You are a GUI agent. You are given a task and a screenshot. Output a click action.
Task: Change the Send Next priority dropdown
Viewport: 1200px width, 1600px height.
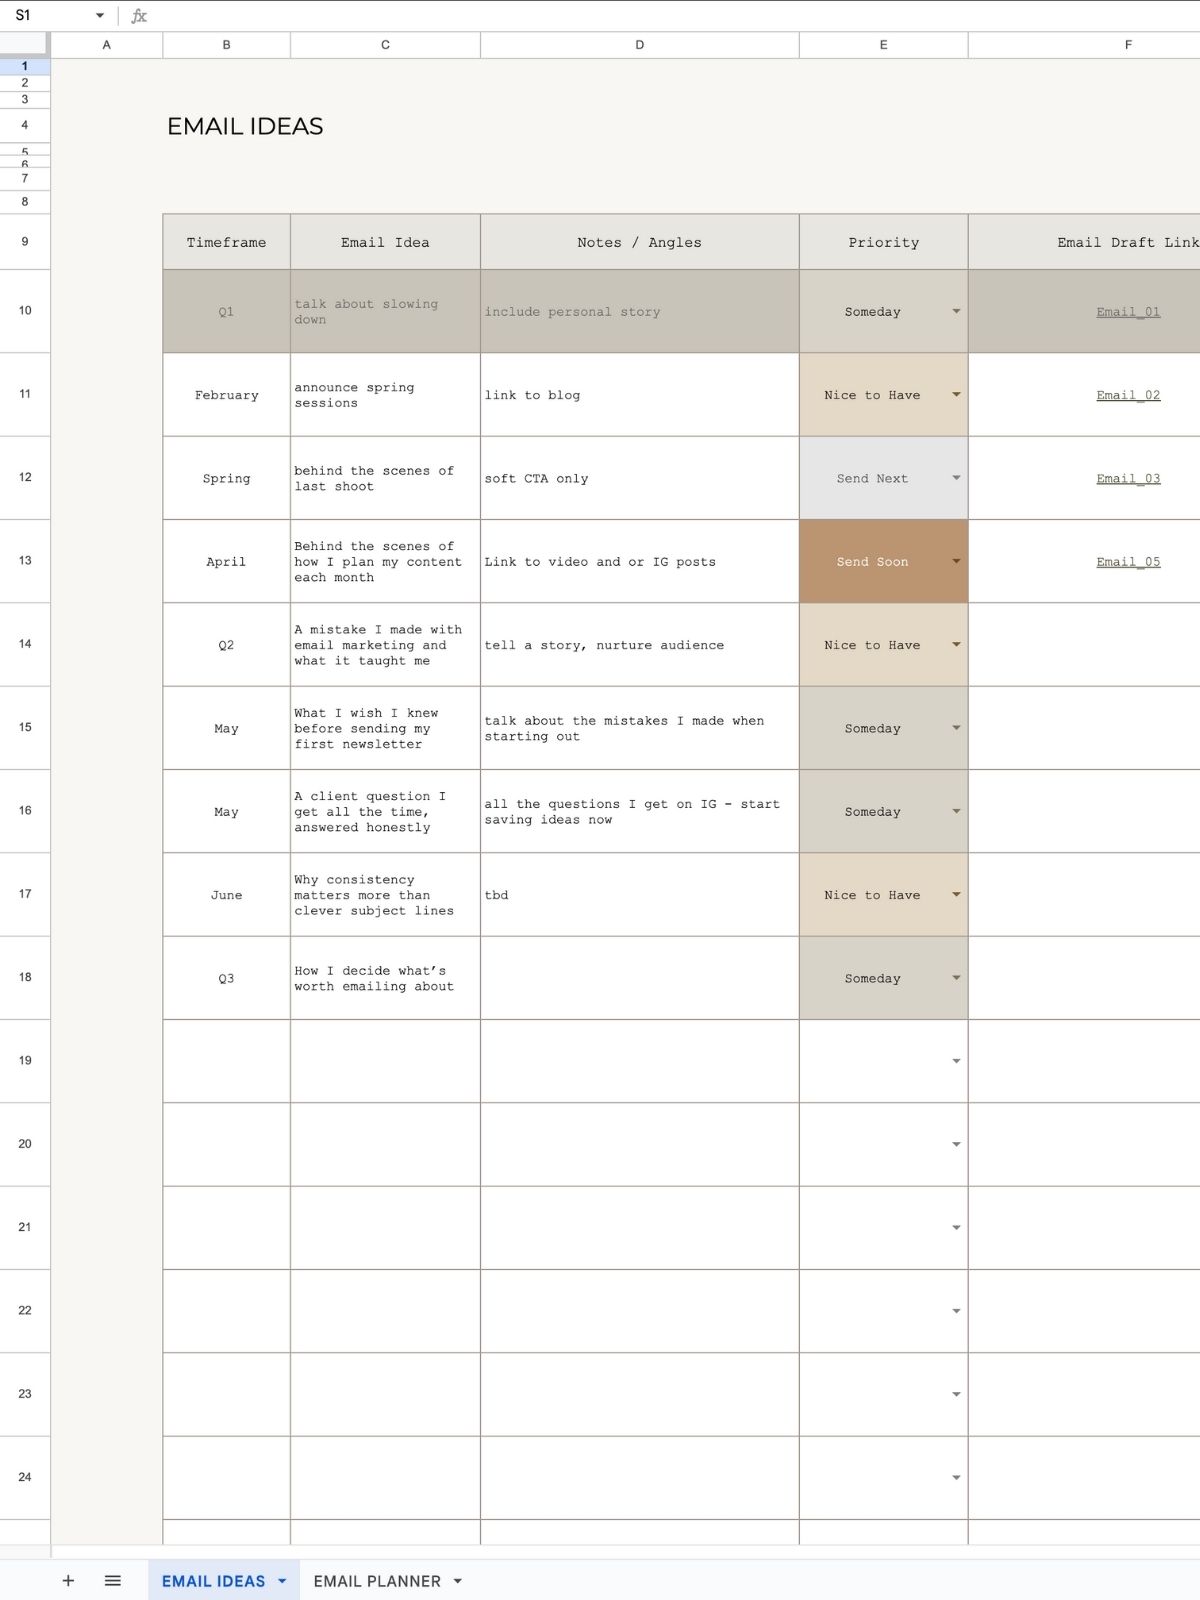[956, 478]
